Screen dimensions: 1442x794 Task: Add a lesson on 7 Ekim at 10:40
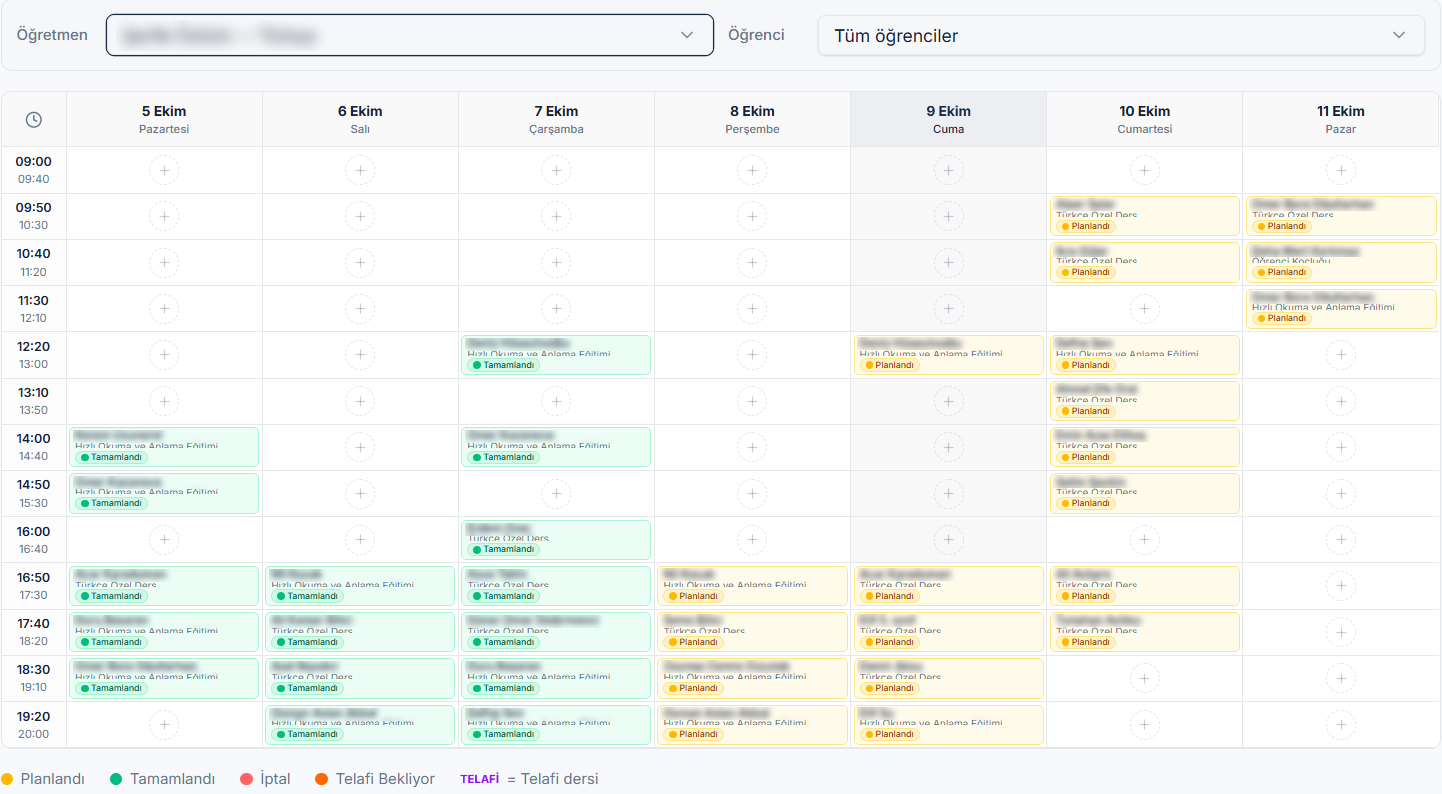point(556,262)
